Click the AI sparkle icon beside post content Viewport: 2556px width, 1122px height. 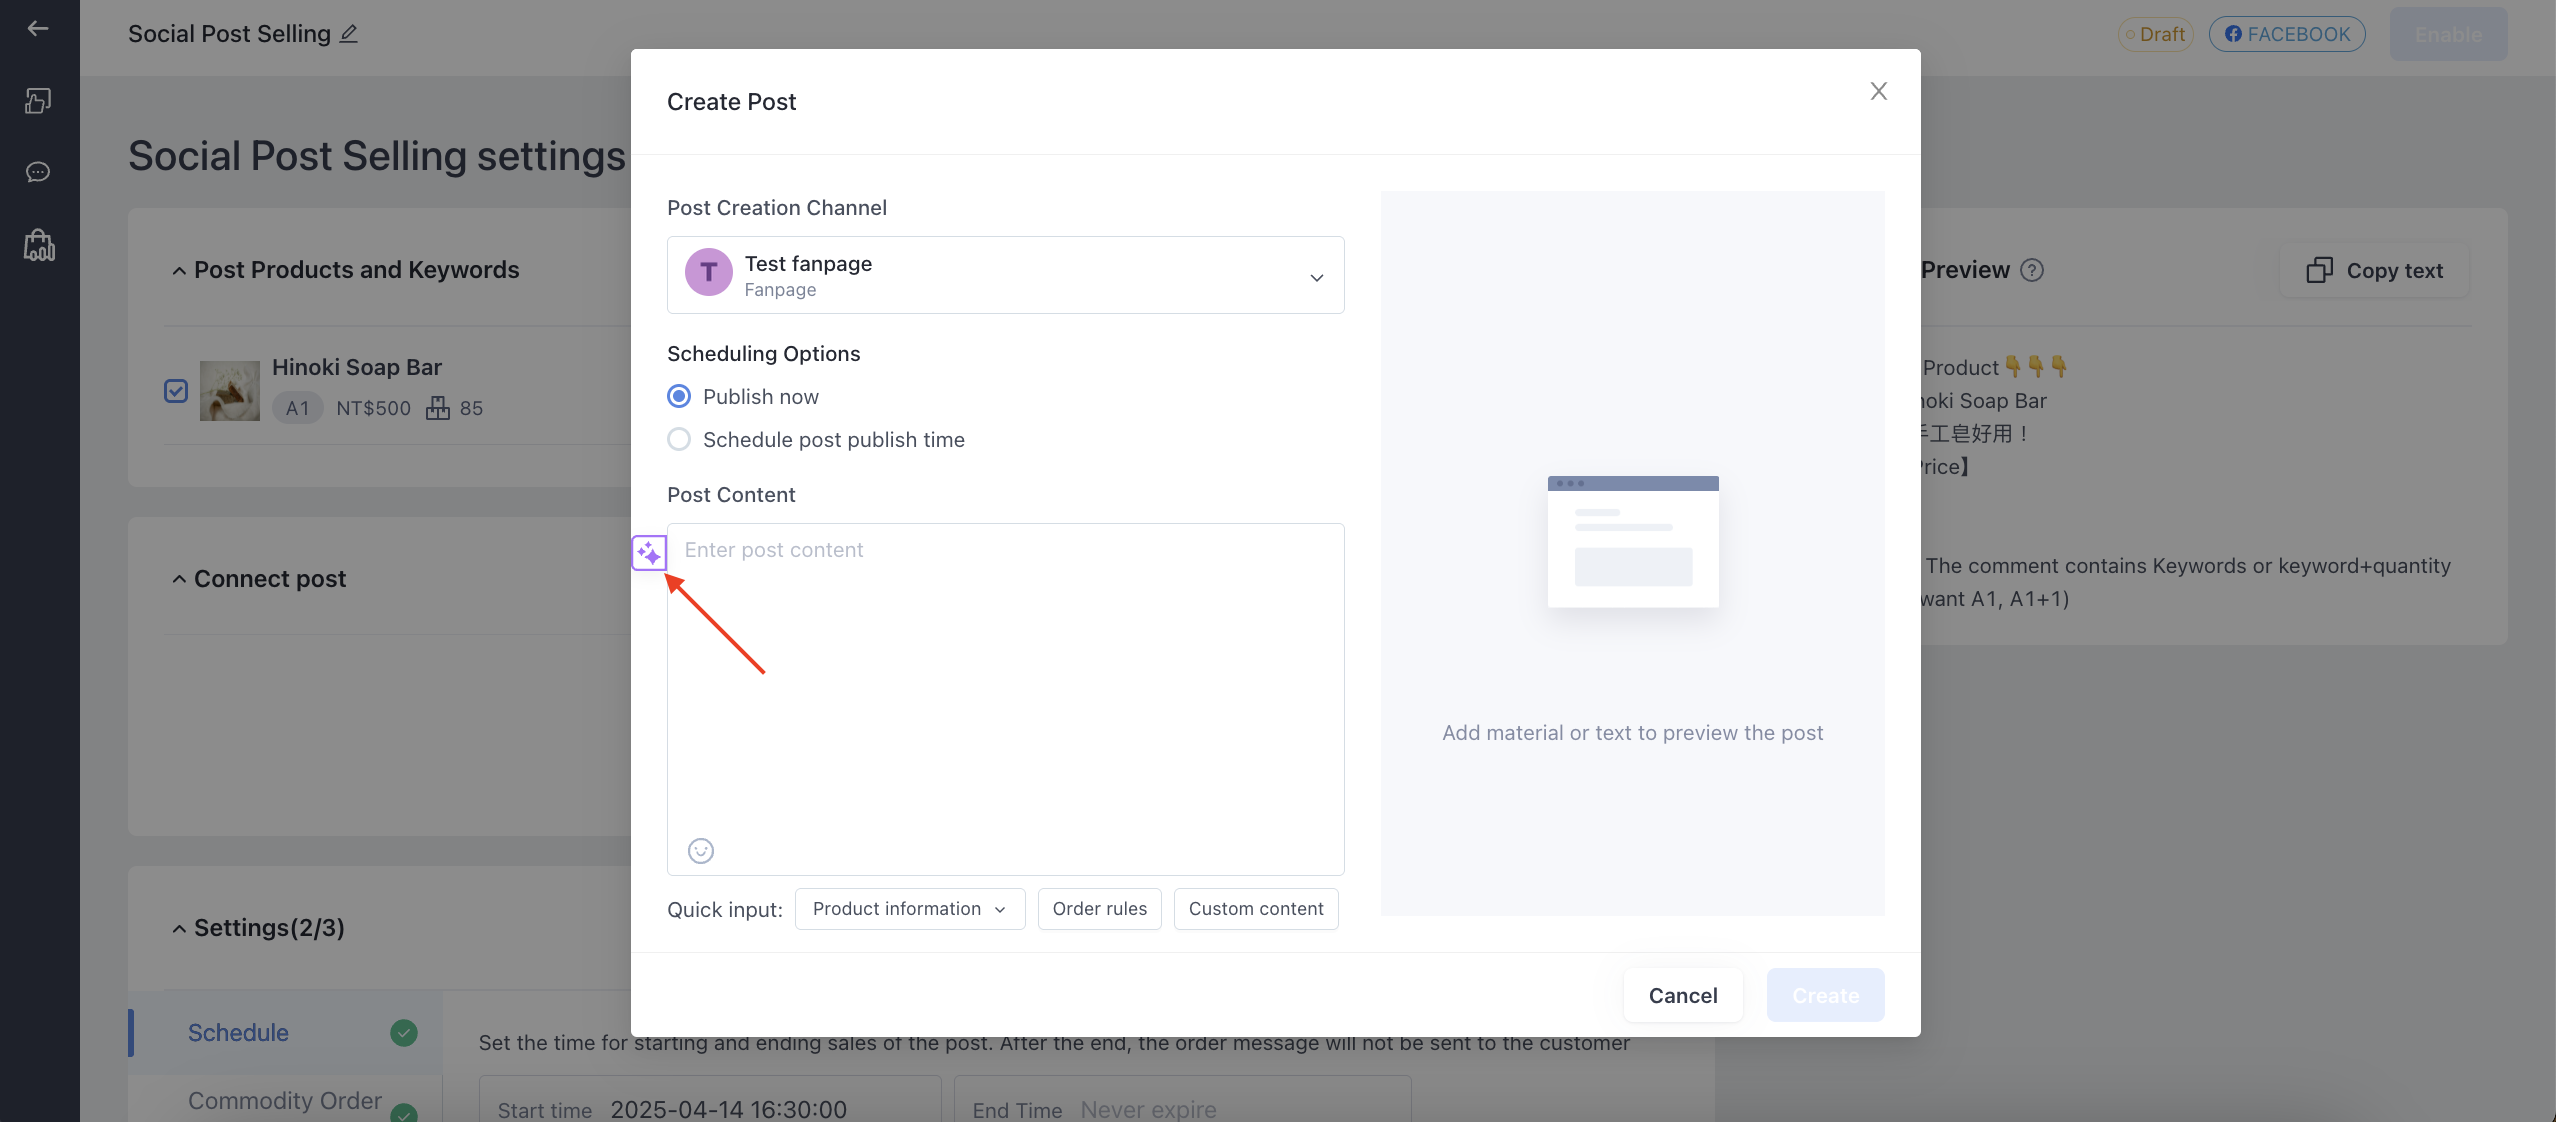(649, 552)
